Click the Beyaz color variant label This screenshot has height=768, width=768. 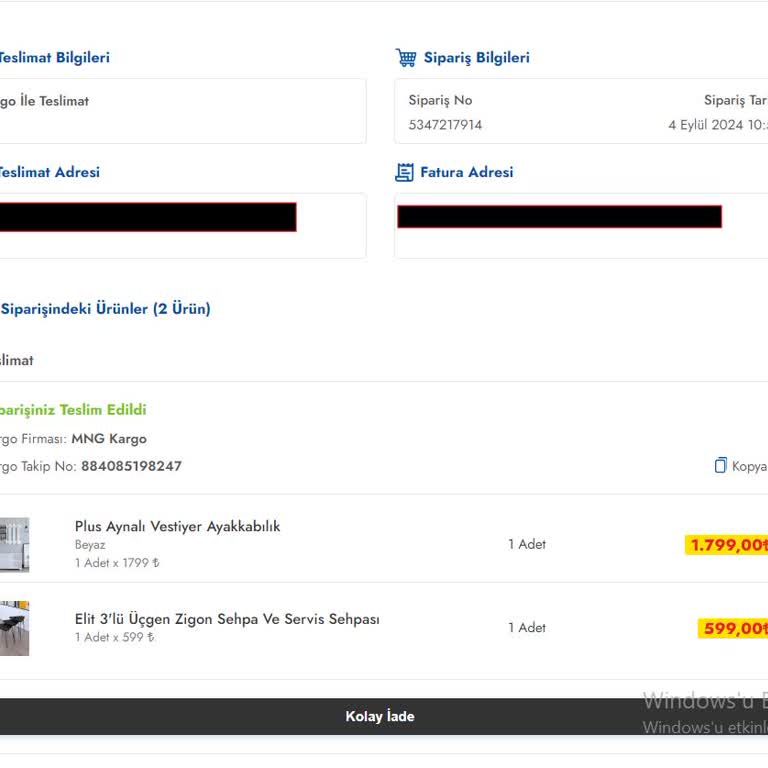tap(90, 545)
